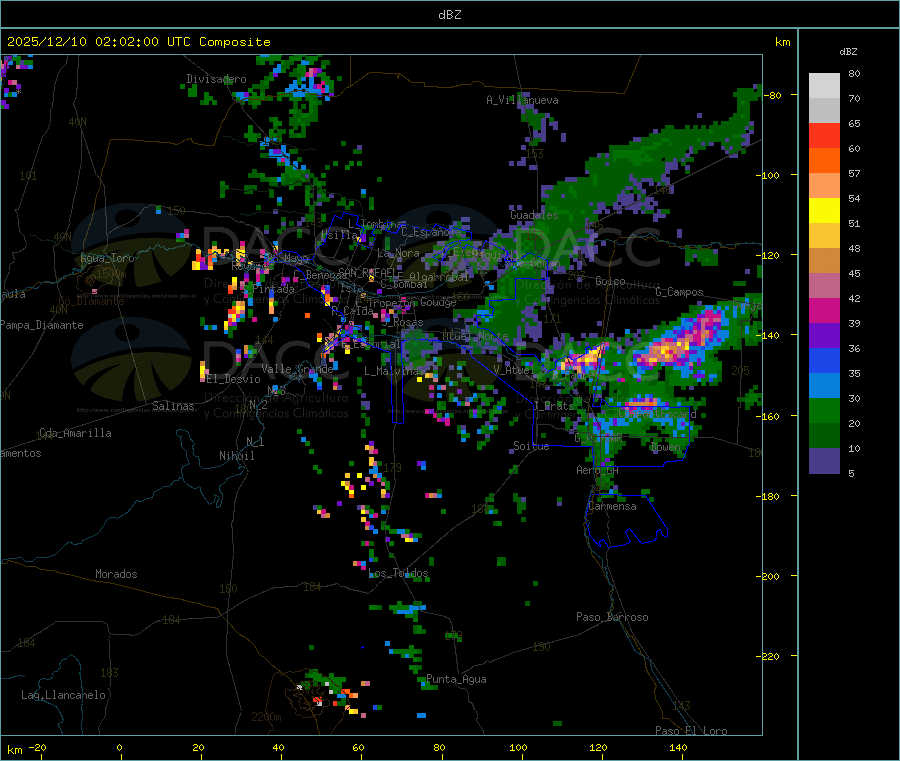Click the x-axis tick label '-20'
900x761 pixels.
pyautogui.click(x=37, y=747)
